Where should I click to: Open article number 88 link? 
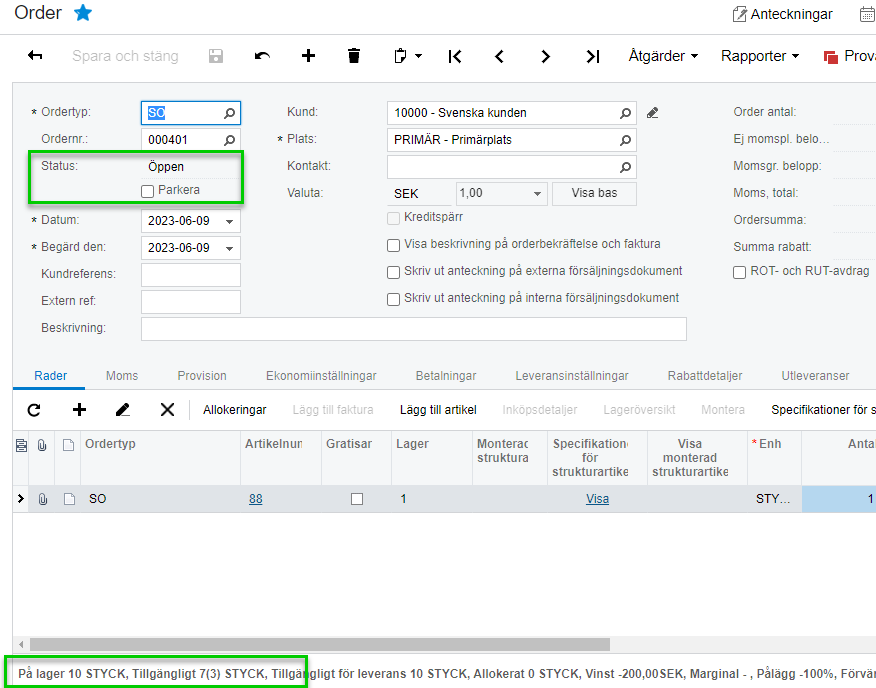255,499
